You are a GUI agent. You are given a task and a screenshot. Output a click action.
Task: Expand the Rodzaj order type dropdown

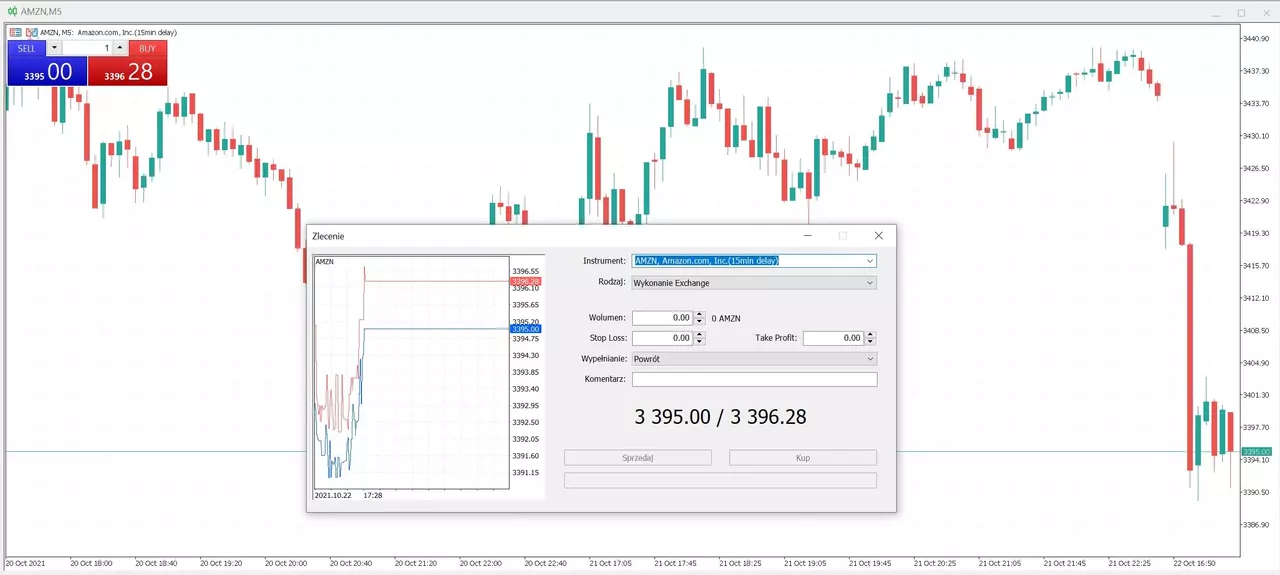[x=870, y=283]
